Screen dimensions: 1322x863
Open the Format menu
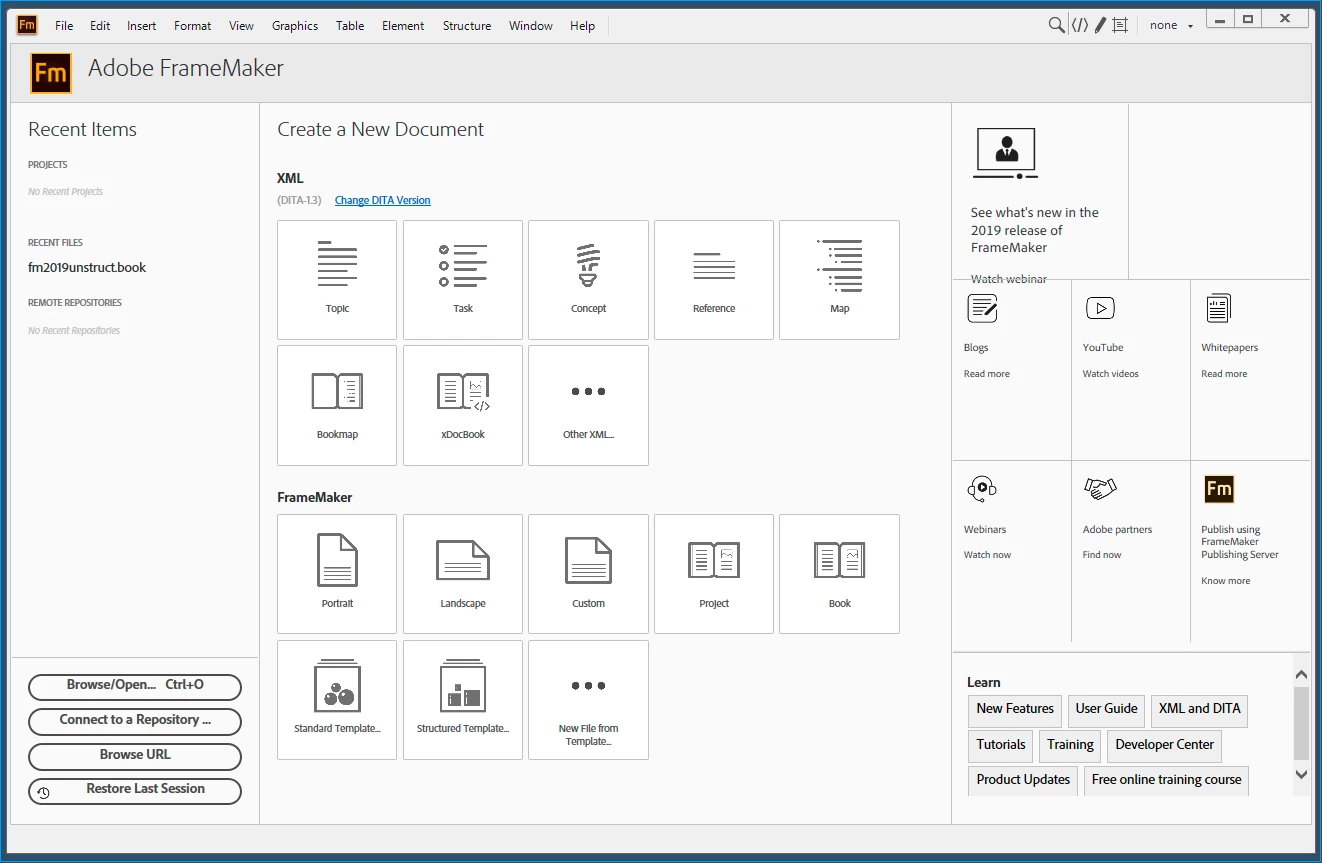(x=193, y=26)
